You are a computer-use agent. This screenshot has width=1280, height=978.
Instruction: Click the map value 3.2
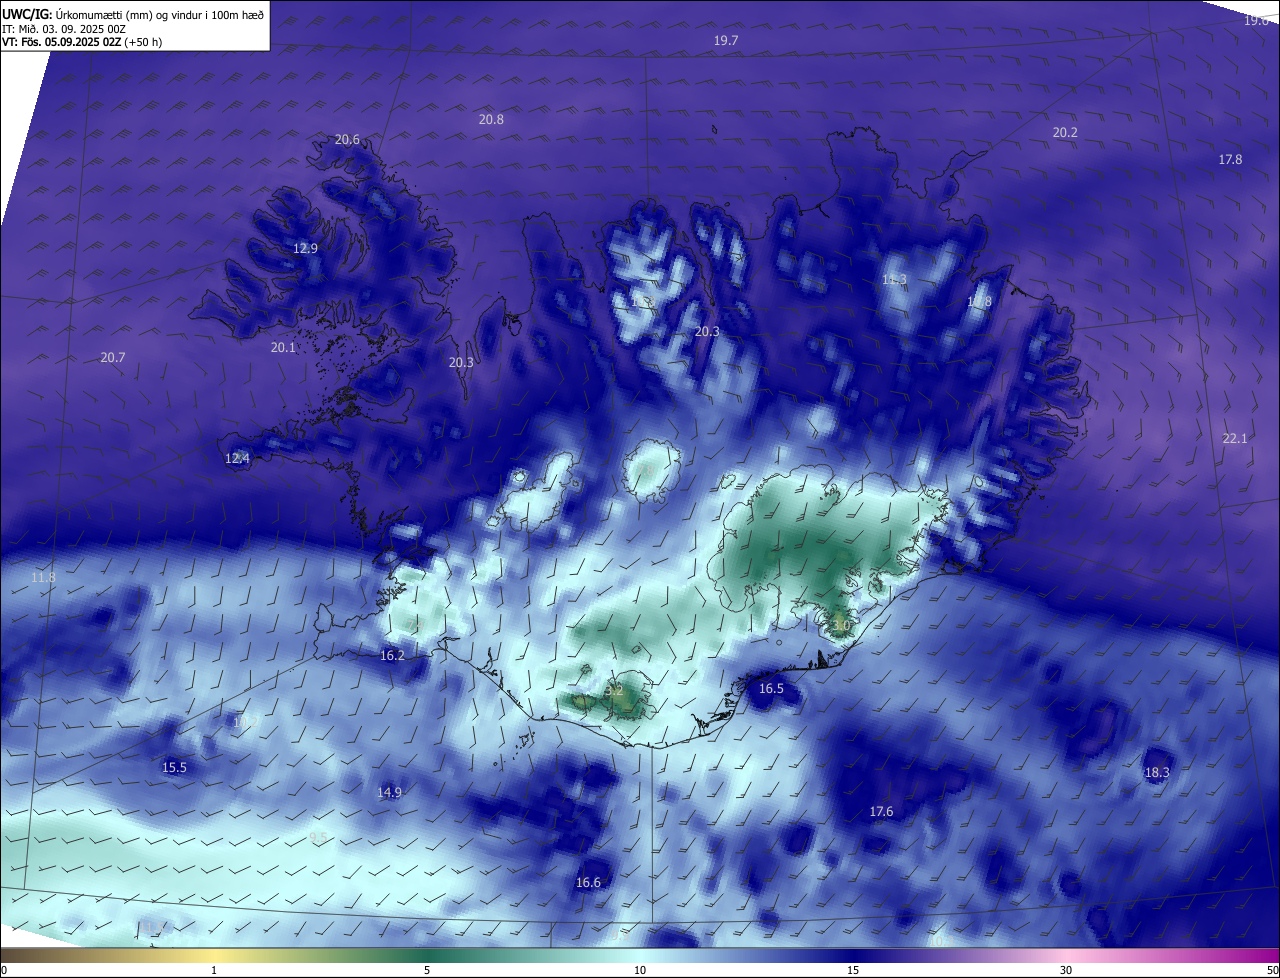[615, 690]
